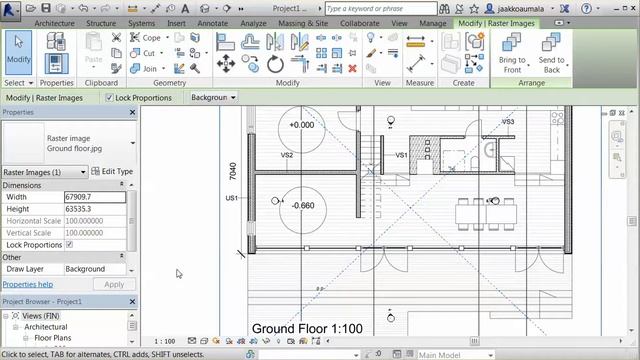The image size is (640, 360).
Task: Click the Height value field 63535.3
Action: pos(95,209)
